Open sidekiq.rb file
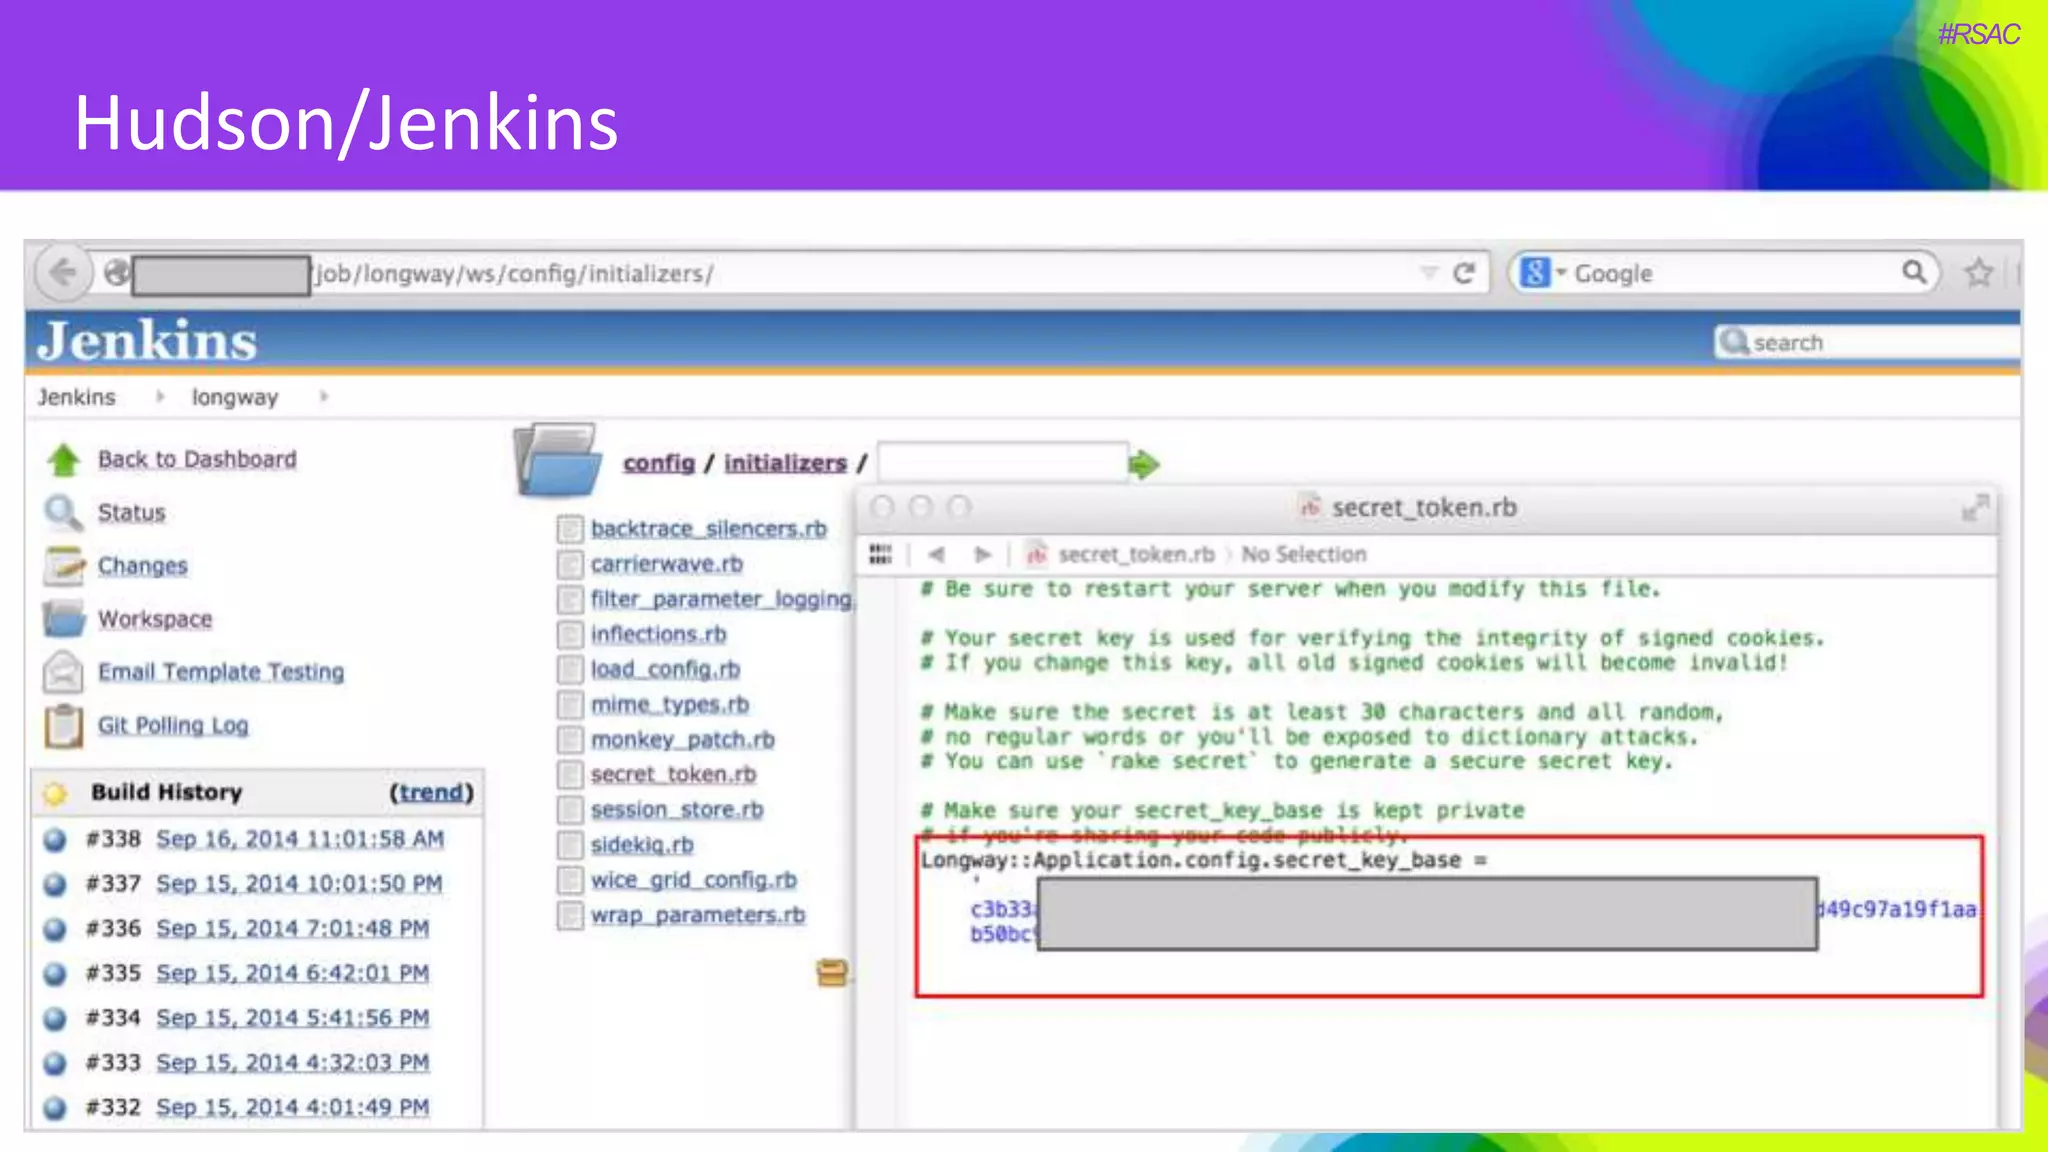This screenshot has height=1152, width=2048. click(x=641, y=844)
